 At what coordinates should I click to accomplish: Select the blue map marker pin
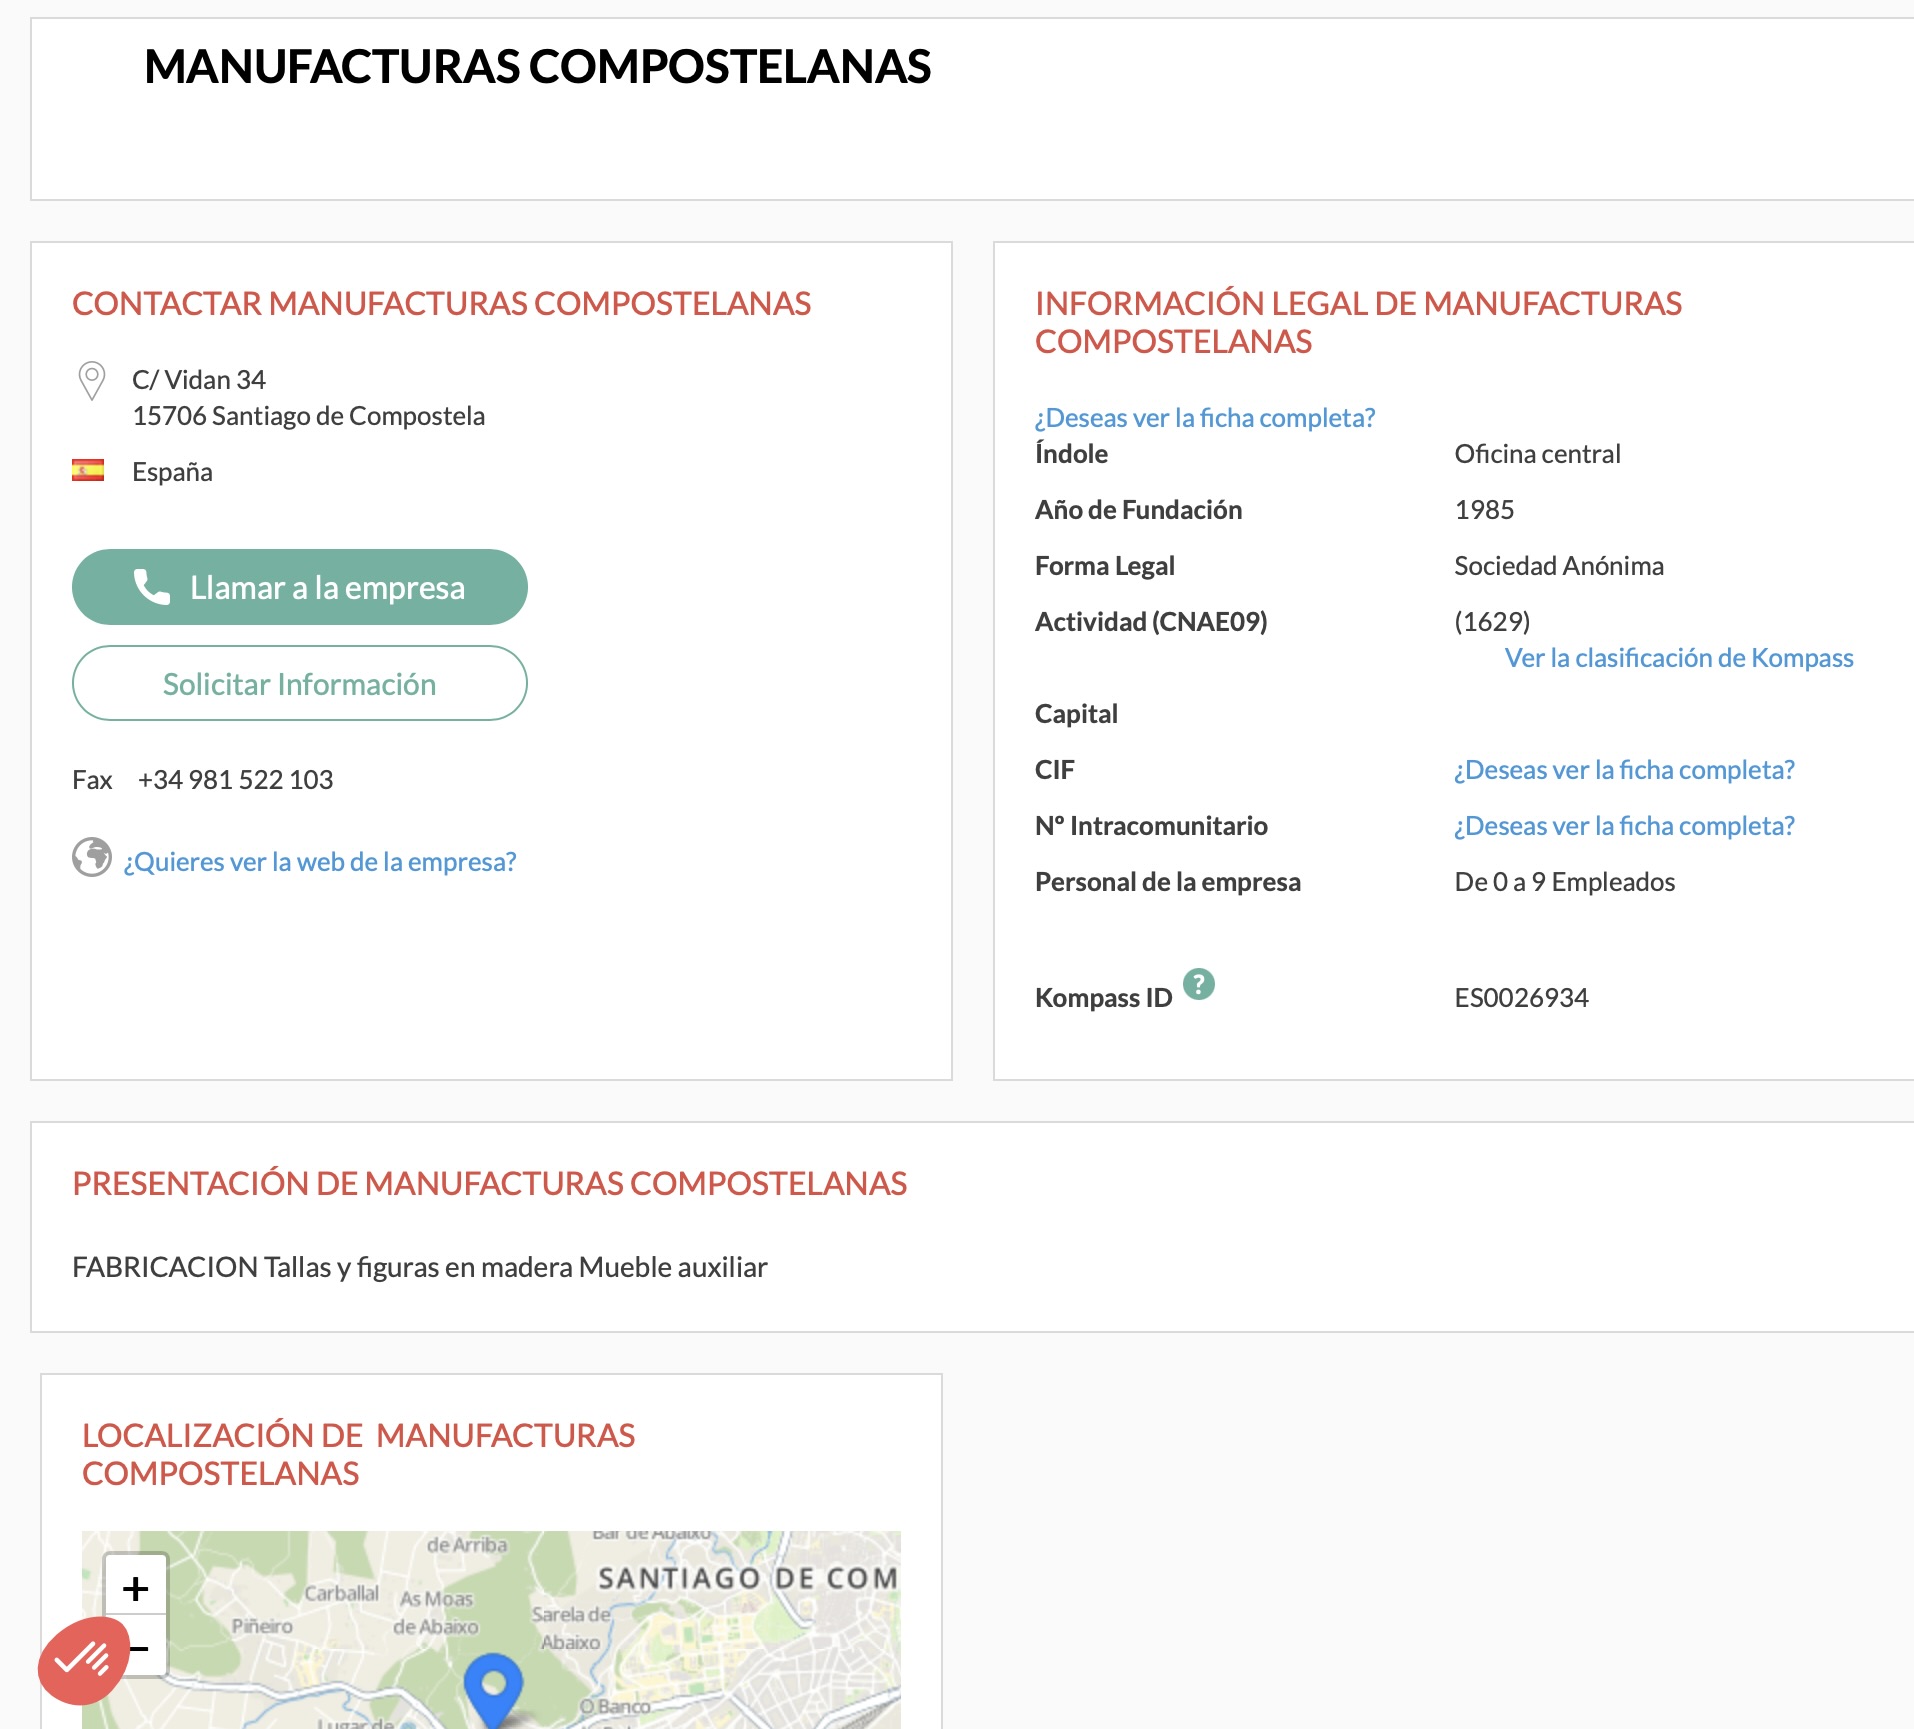pos(493,1685)
